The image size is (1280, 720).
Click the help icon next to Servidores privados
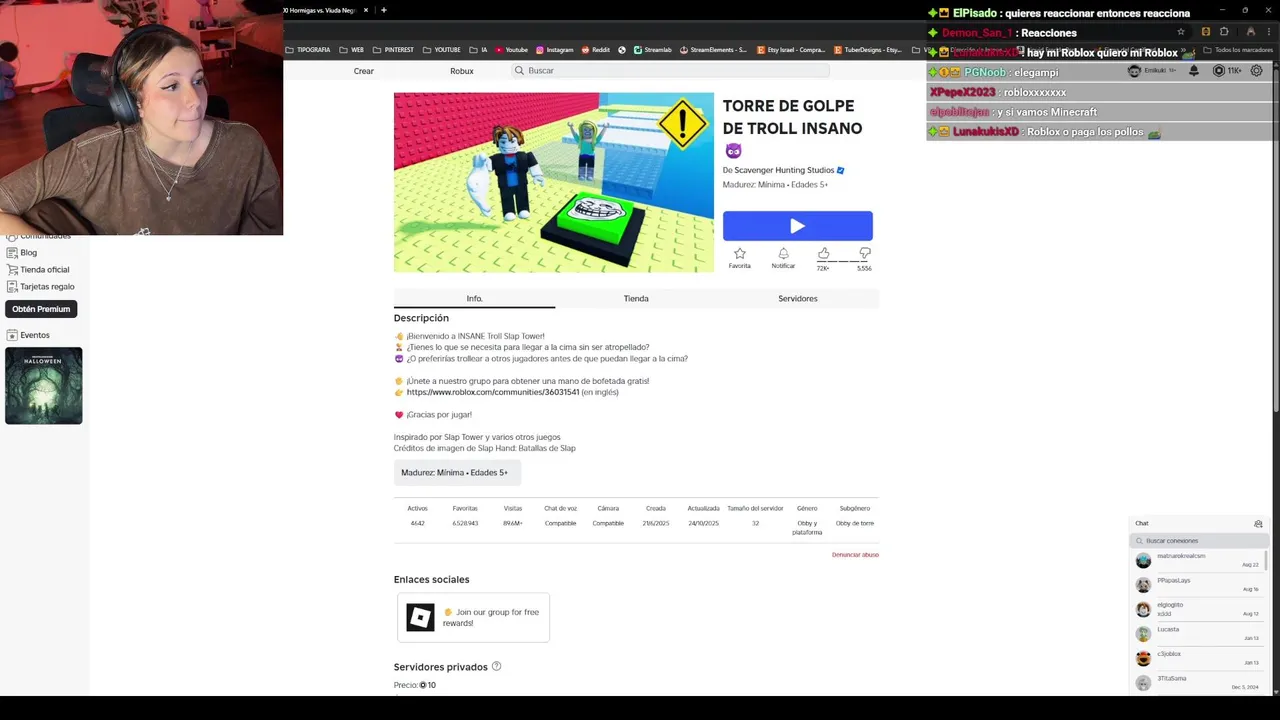[497, 666]
